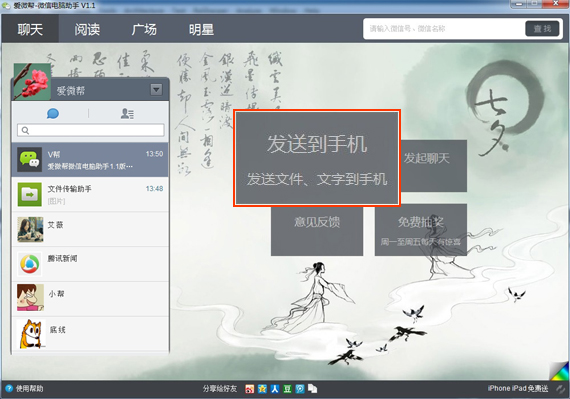Viewport: 570px width, 399px height.
Task: Open the 文件传输助手 conversation
Action: click(90, 194)
